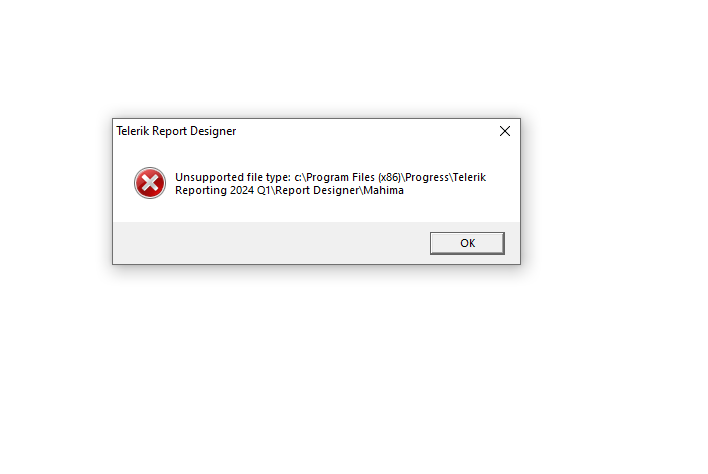Click the red error X icon
The image size is (708, 474).
click(x=149, y=183)
